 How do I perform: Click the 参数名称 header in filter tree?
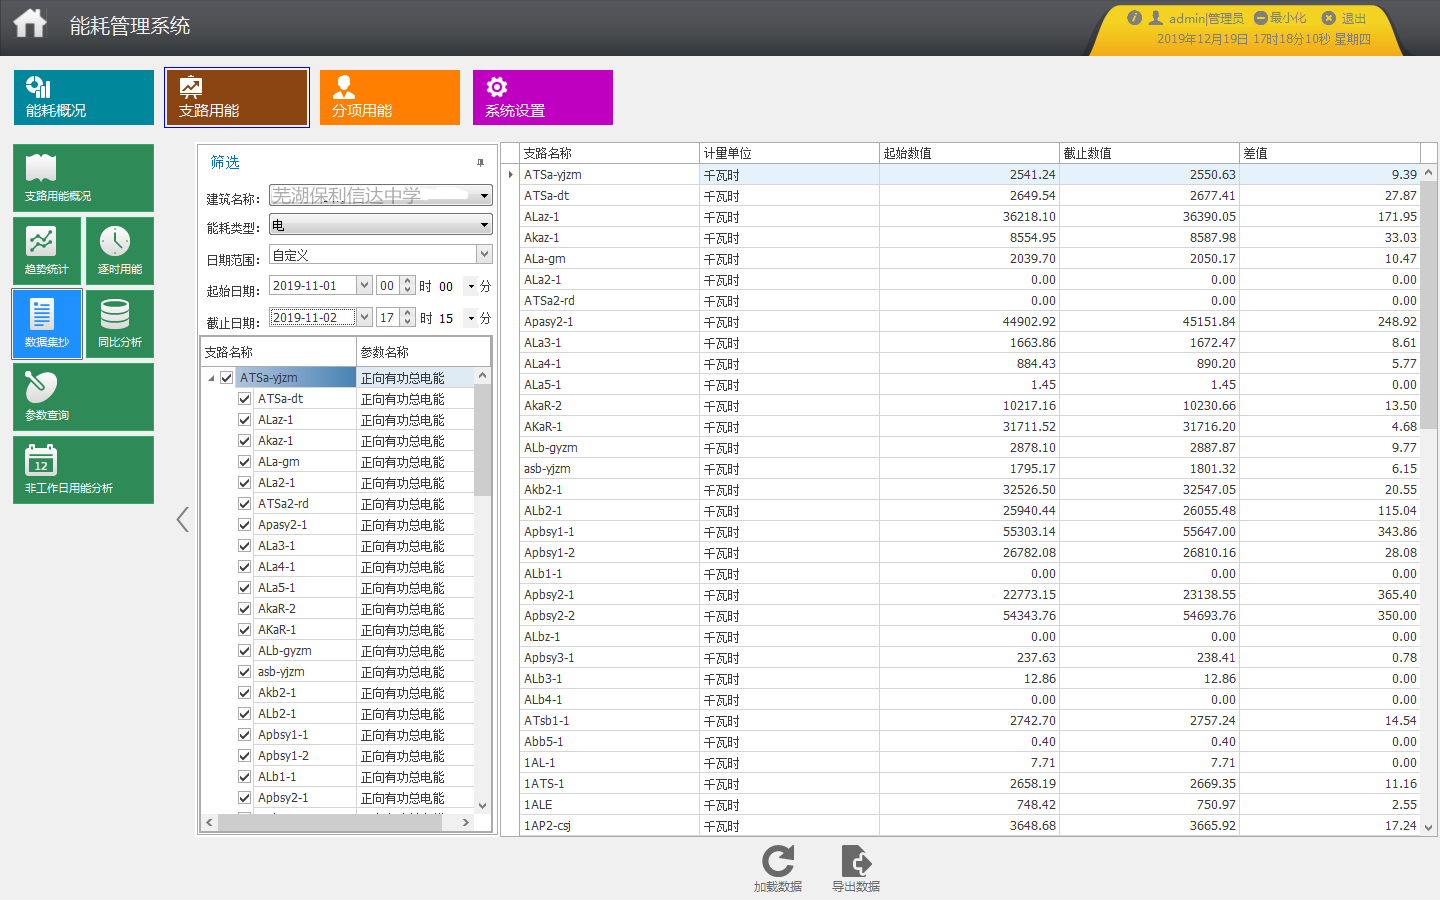(x=423, y=352)
